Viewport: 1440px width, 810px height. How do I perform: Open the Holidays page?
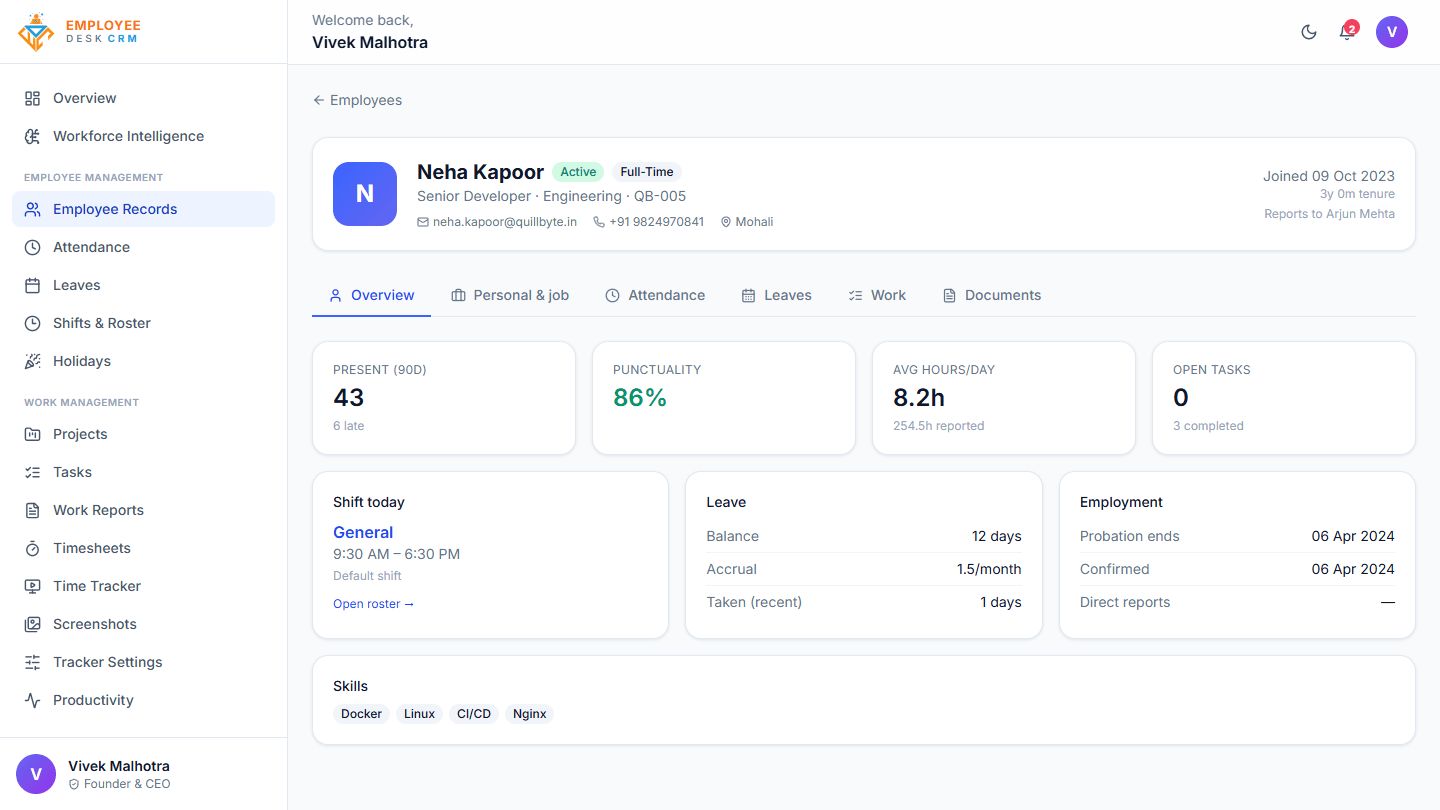point(143,361)
